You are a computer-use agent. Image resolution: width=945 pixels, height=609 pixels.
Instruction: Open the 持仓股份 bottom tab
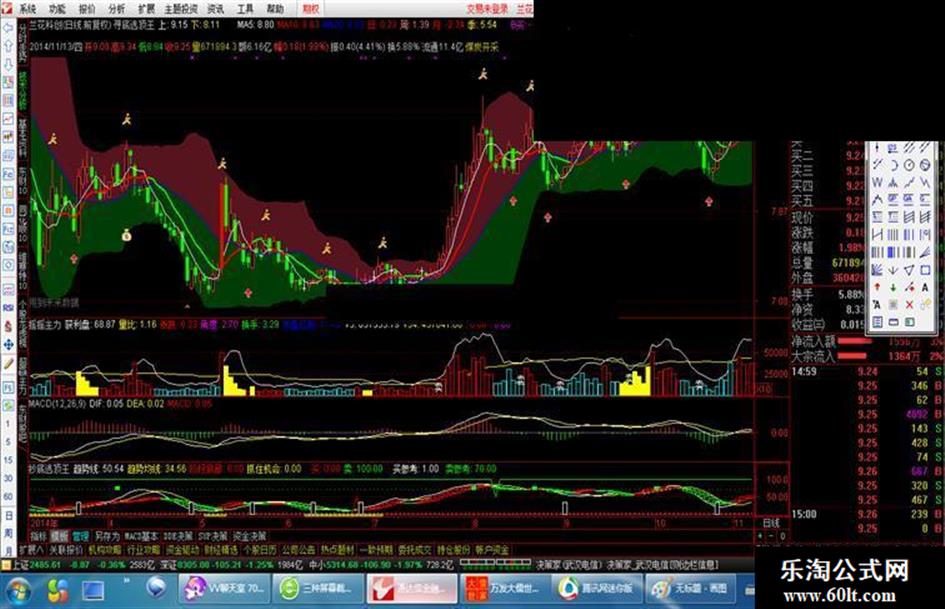[453, 550]
